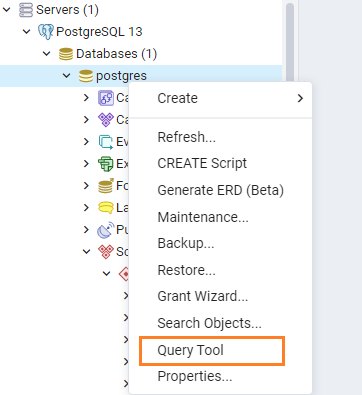Expand the Catalogs tree node
Screen dimensions: 362x395
(86, 119)
